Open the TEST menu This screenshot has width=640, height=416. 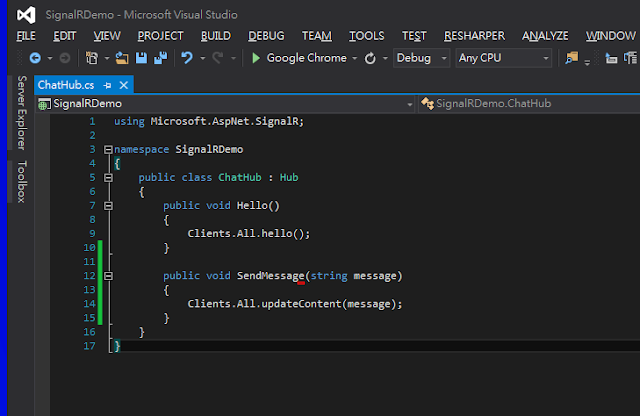pos(414,36)
